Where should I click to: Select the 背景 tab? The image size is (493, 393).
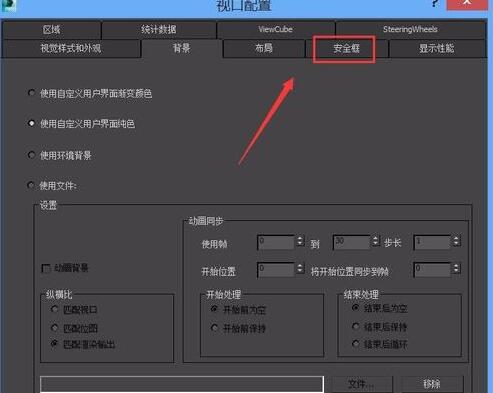182,49
